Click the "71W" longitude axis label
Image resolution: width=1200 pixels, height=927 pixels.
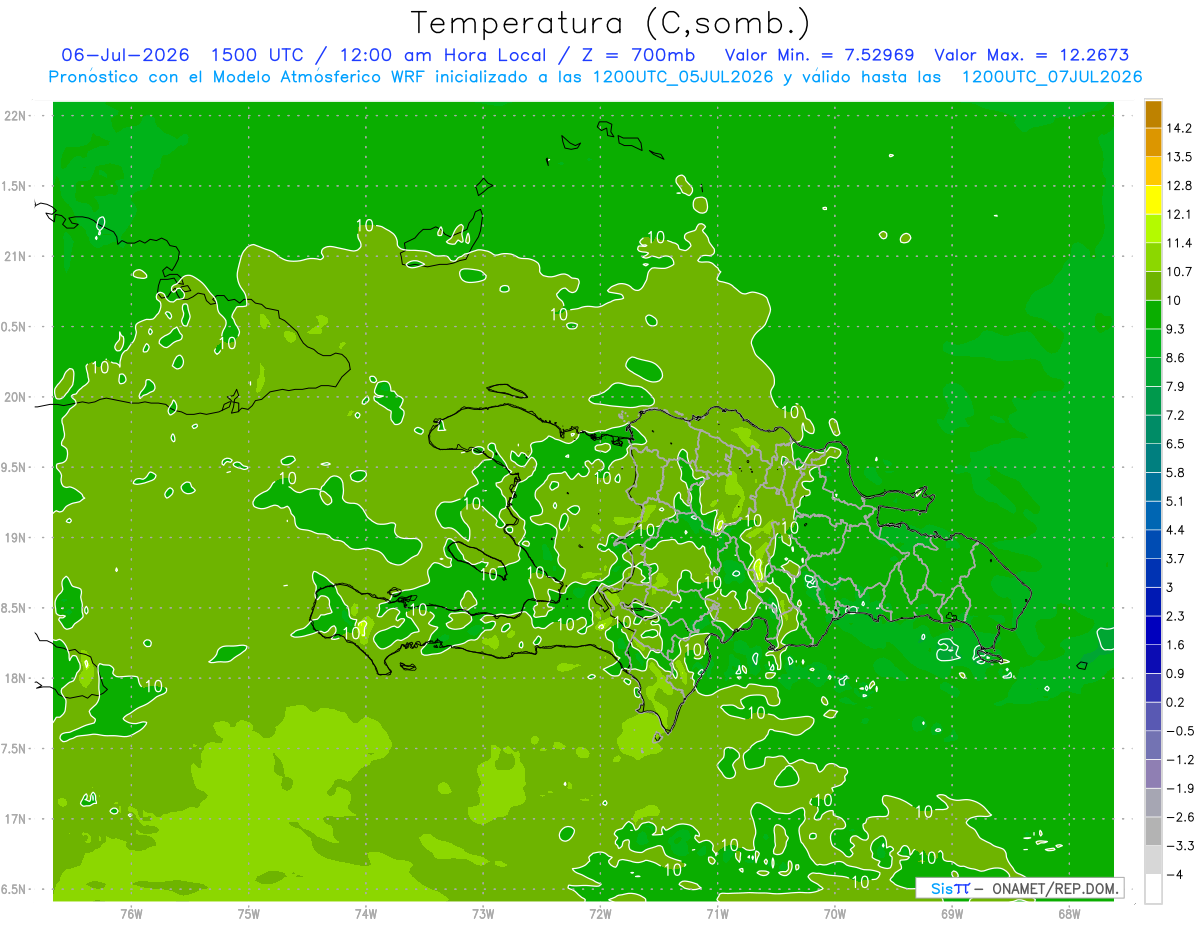[x=717, y=913]
